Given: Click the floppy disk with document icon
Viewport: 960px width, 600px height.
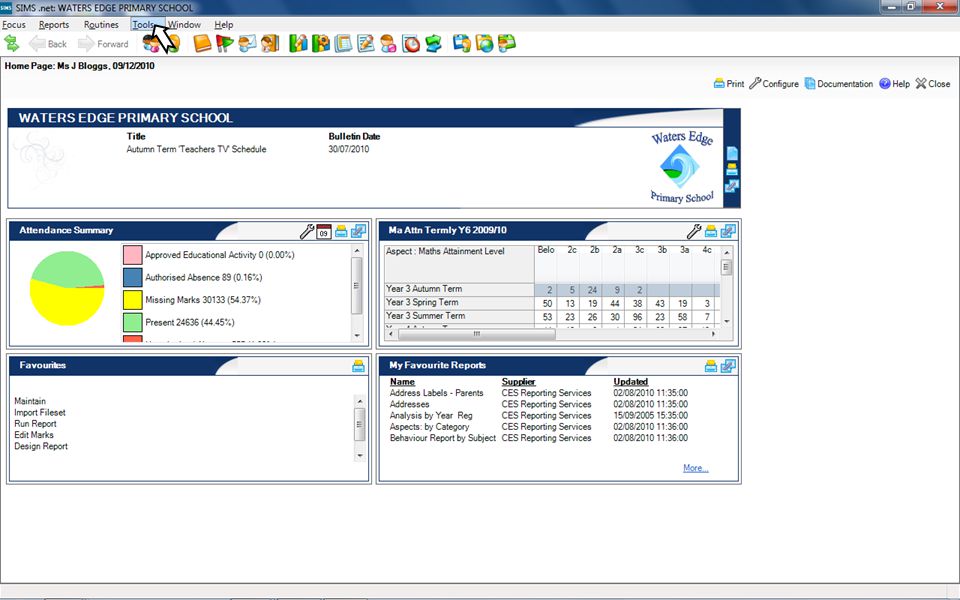Looking at the screenshot, I should [462, 43].
